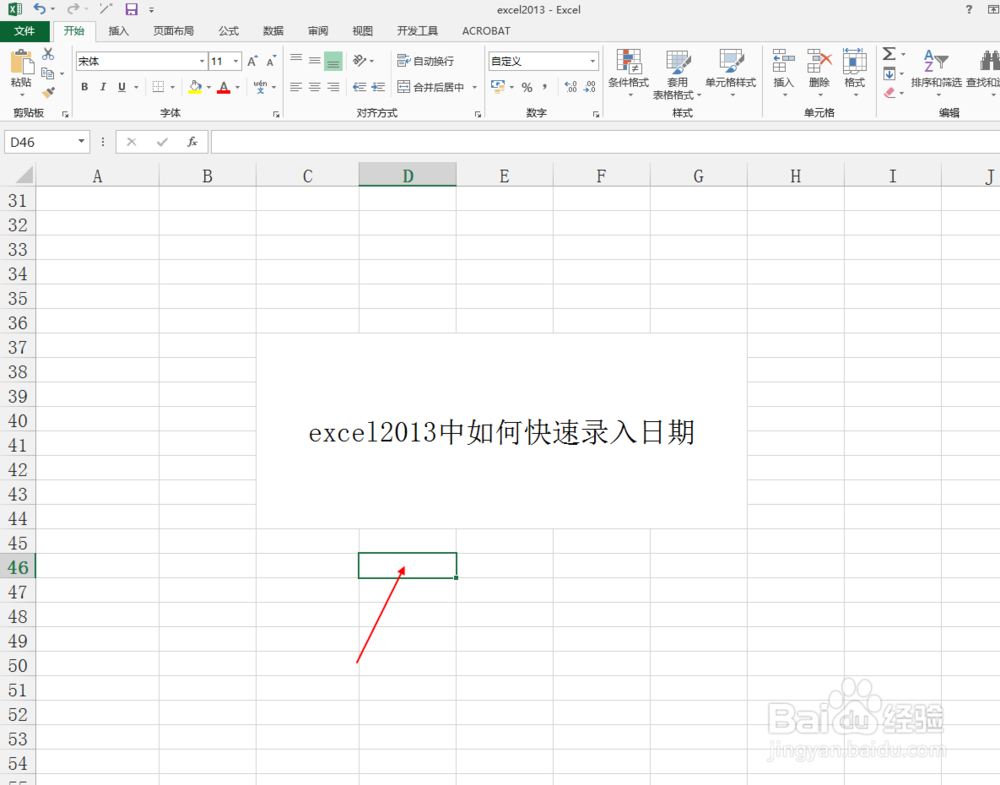Toggle bottom vertical alignment (highlighted)
Screen dimensions: 1000x785
[333, 61]
